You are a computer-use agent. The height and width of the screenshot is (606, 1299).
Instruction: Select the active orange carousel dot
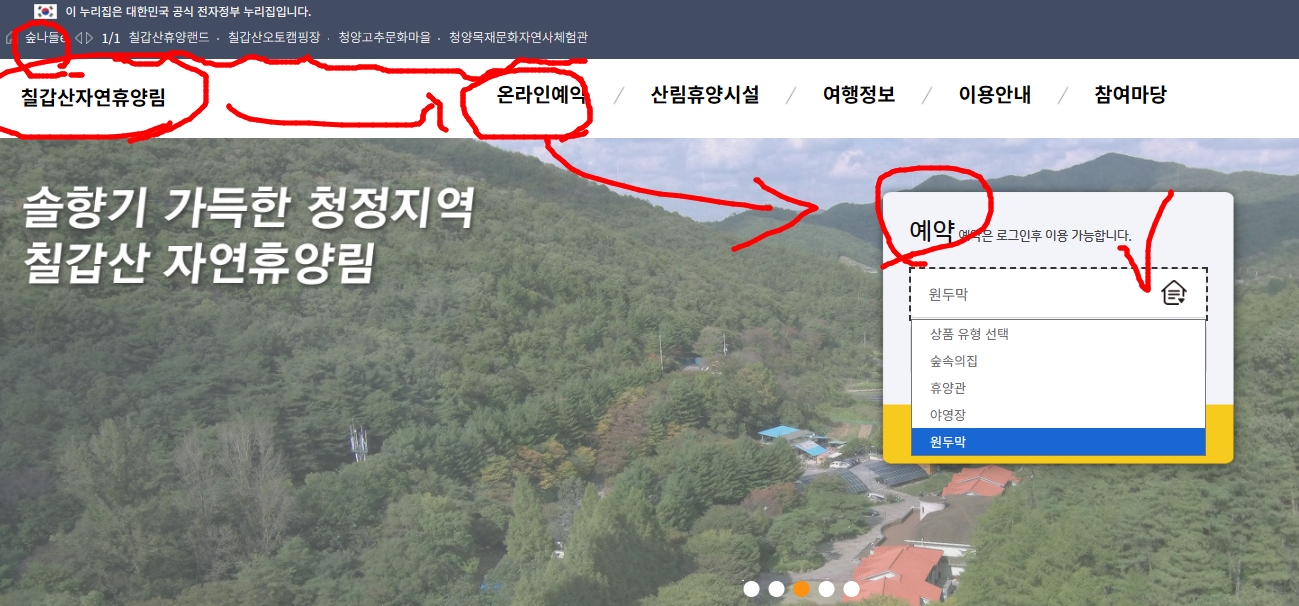(x=802, y=589)
